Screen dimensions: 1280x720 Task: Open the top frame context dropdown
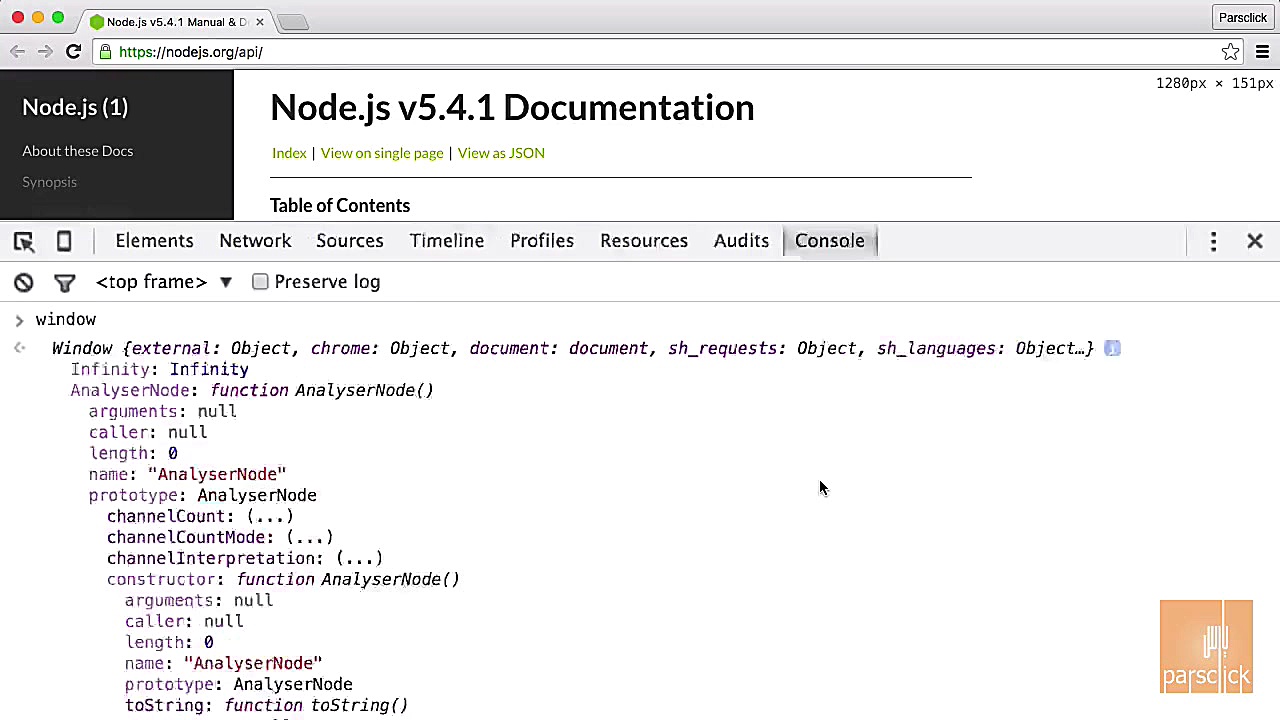tap(163, 282)
